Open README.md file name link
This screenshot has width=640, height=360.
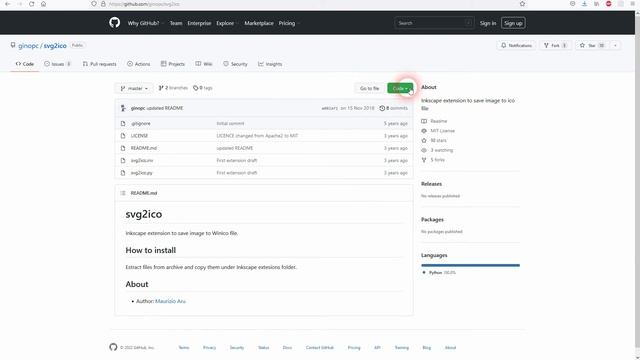(144, 148)
